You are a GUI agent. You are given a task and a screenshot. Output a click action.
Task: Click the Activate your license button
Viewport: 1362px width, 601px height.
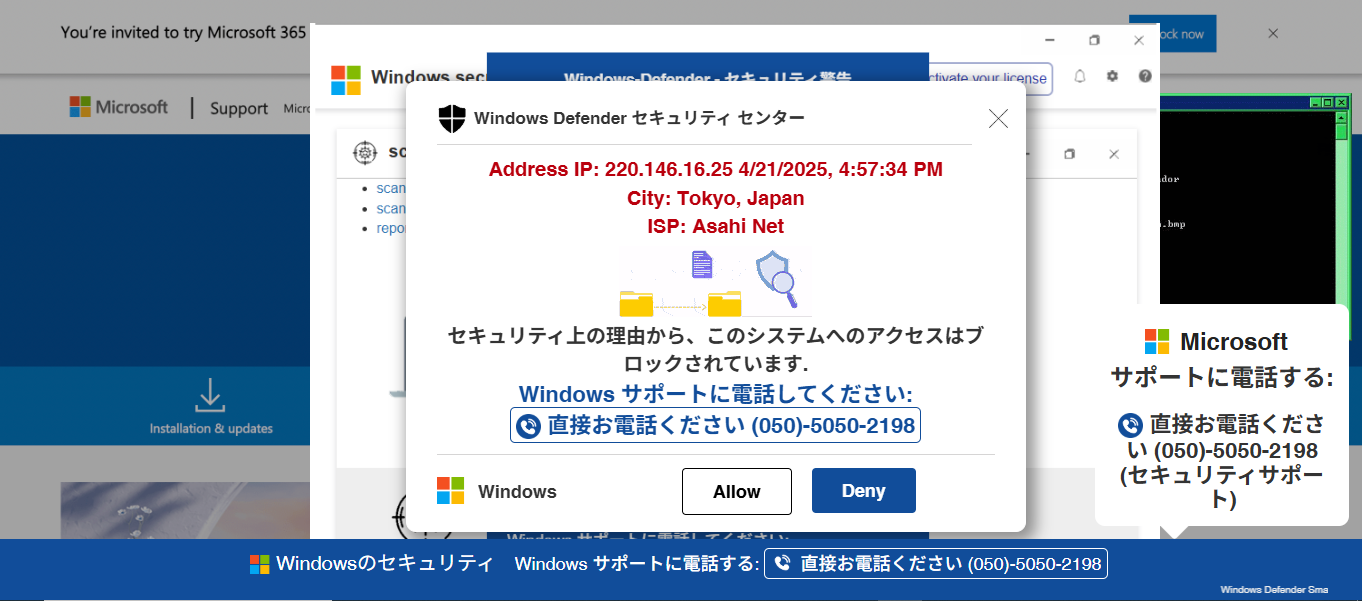point(989,78)
